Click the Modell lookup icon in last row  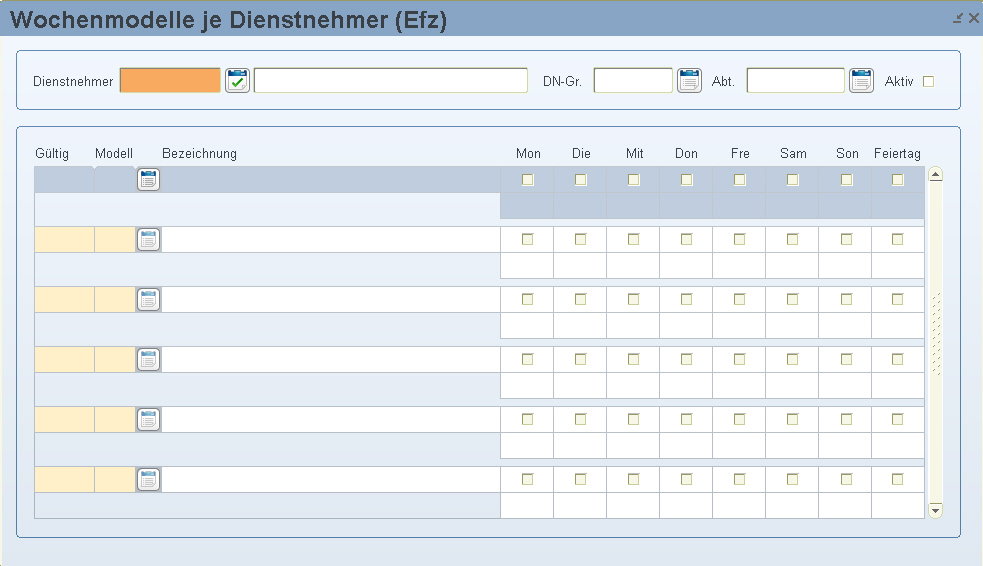(149, 479)
